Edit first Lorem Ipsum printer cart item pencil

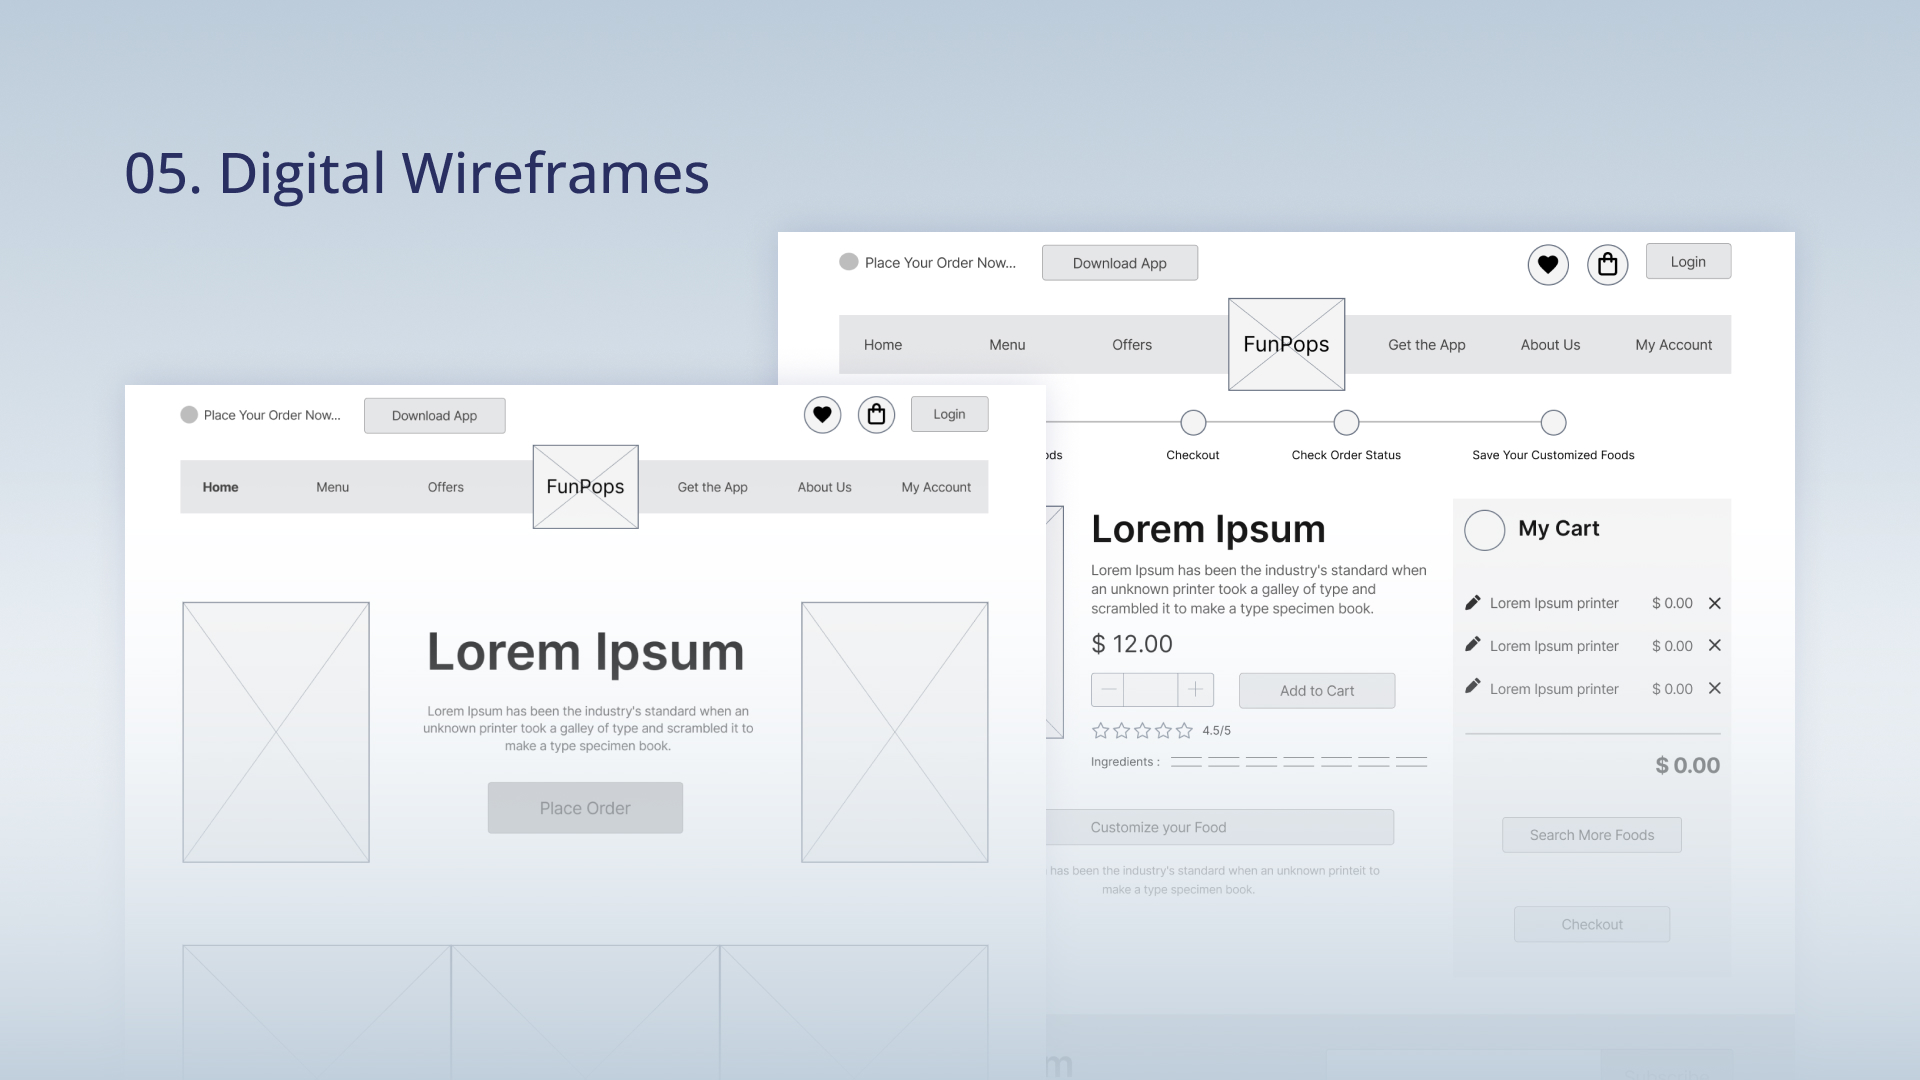(1472, 603)
